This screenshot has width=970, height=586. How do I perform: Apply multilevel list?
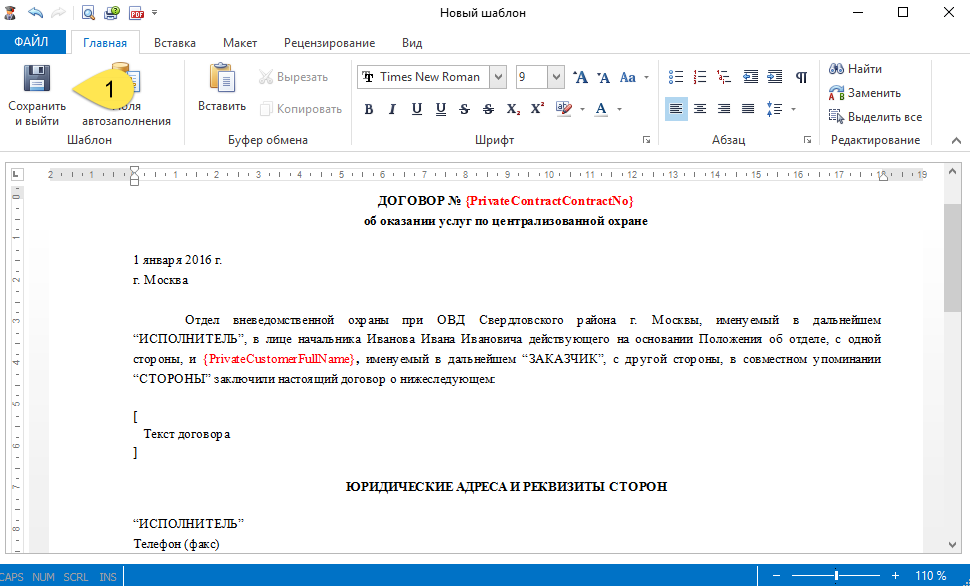point(724,77)
